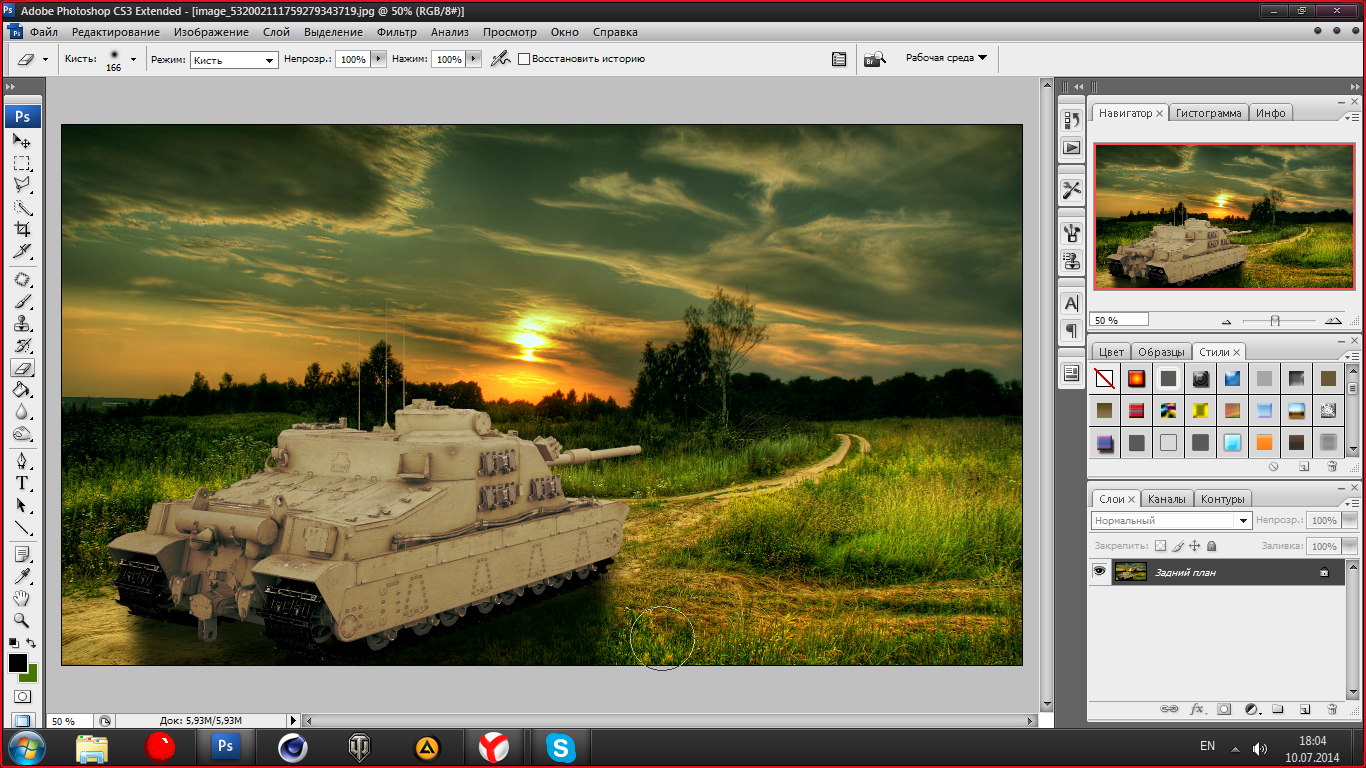Enable the airbrush option in options bar
The width and height of the screenshot is (1366, 768).
[x=500, y=59]
